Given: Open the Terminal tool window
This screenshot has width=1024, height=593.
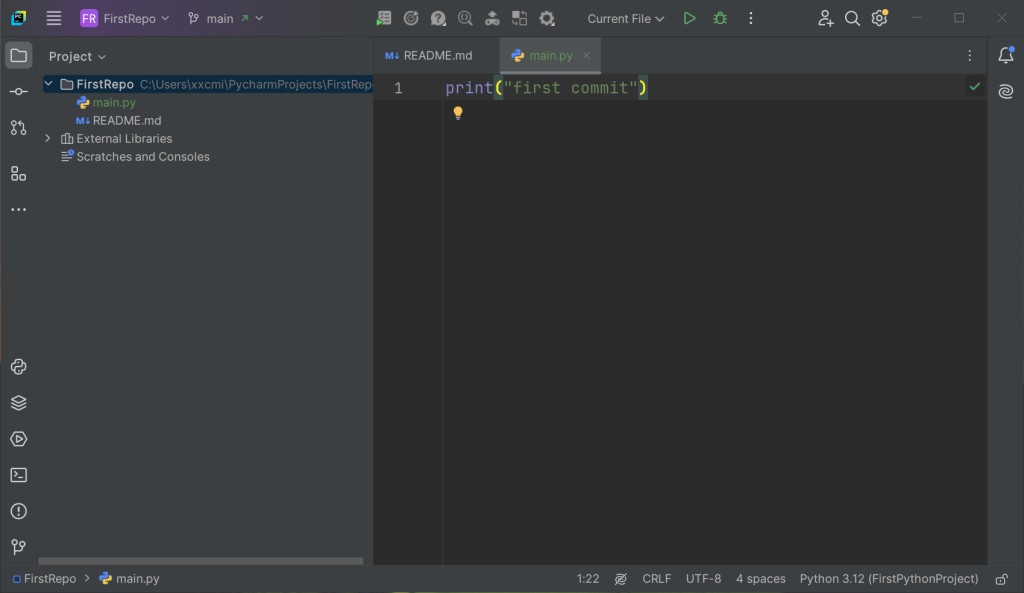Looking at the screenshot, I should pos(18,475).
